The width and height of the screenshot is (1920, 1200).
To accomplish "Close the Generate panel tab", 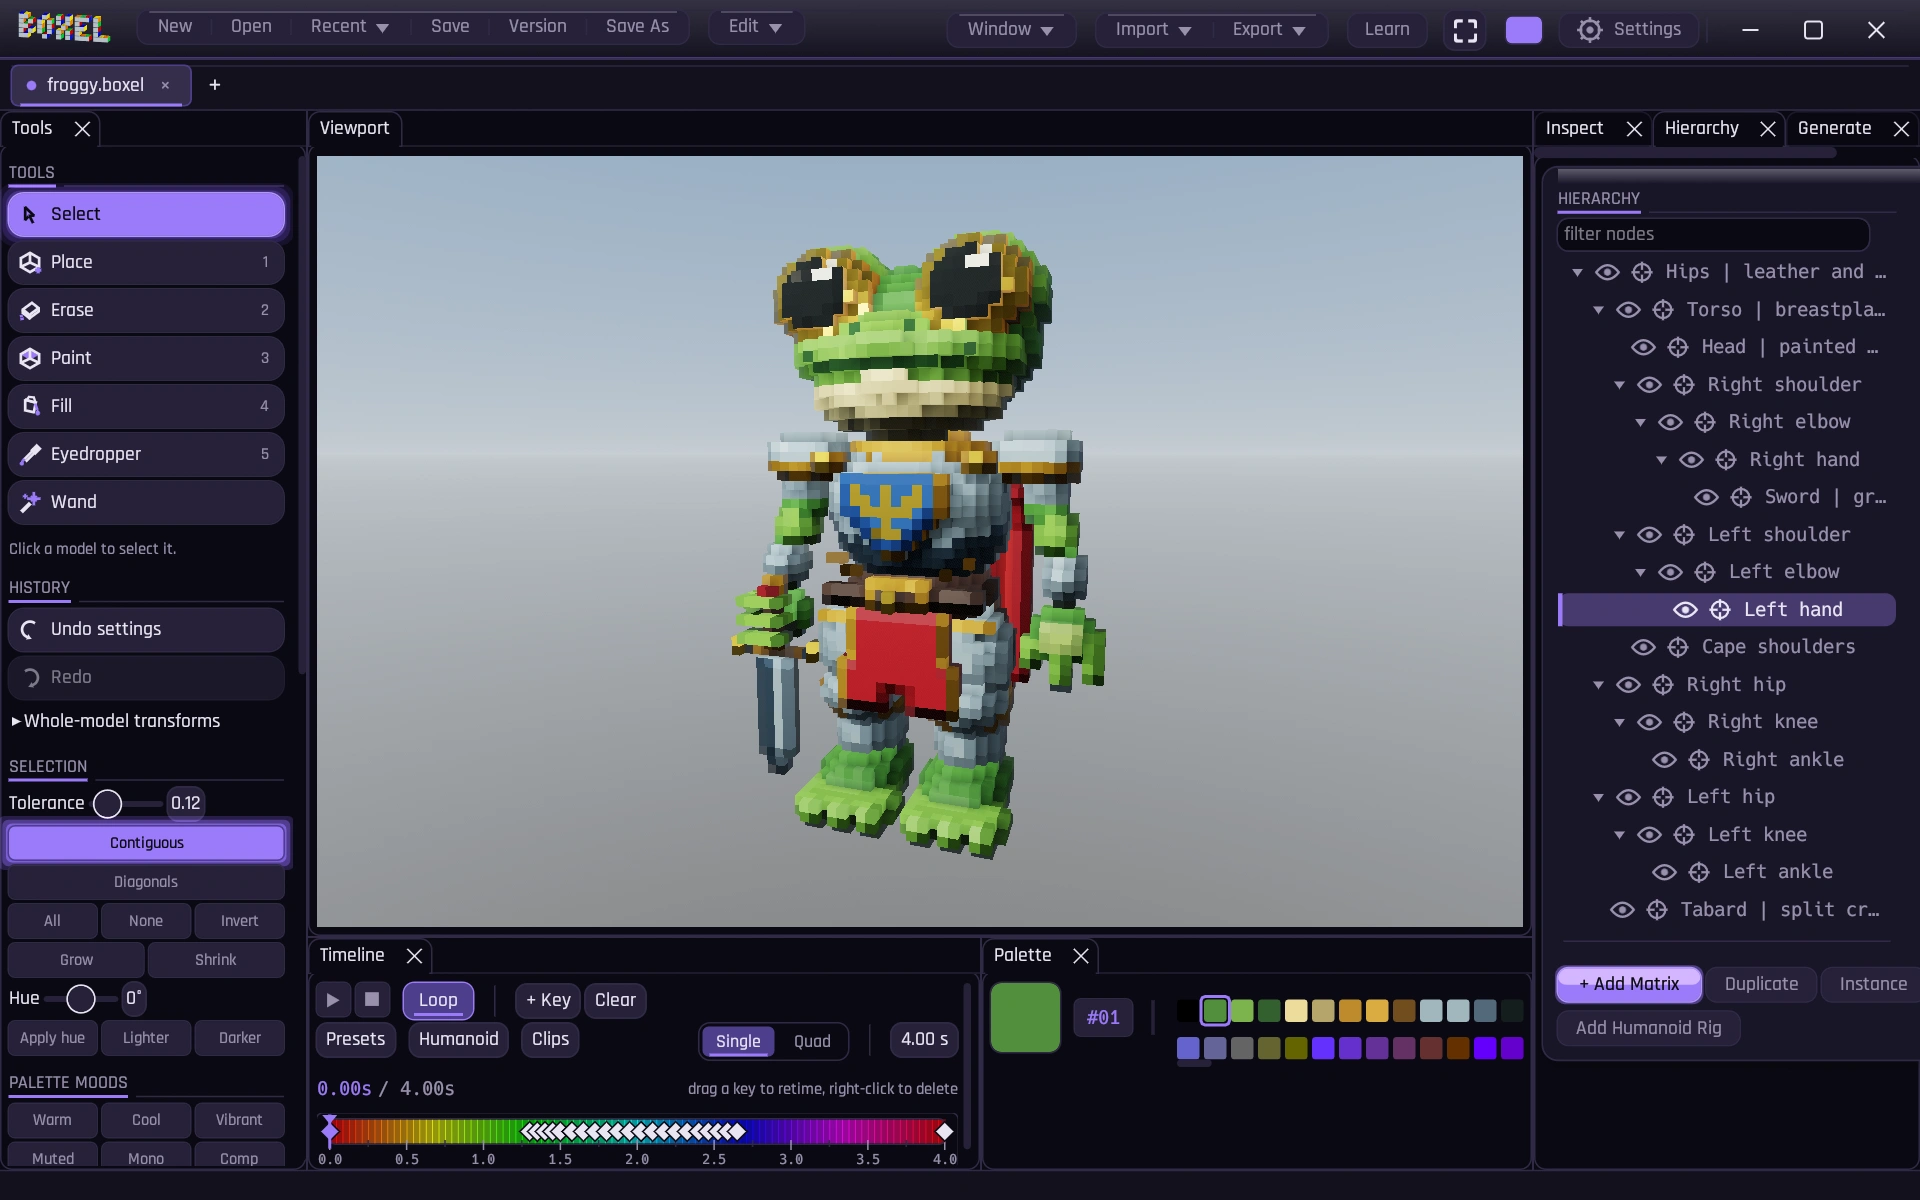I will tap(1901, 129).
